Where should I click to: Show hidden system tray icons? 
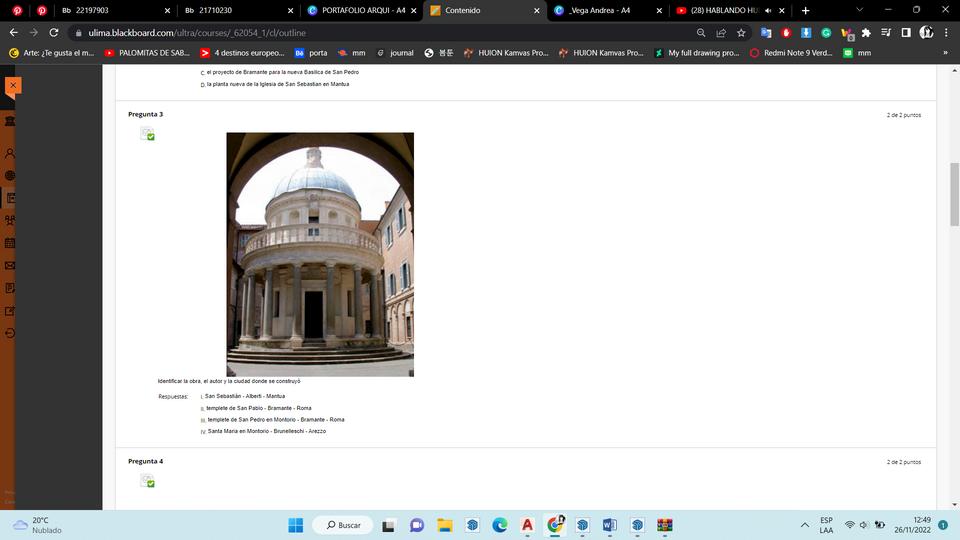coord(805,525)
